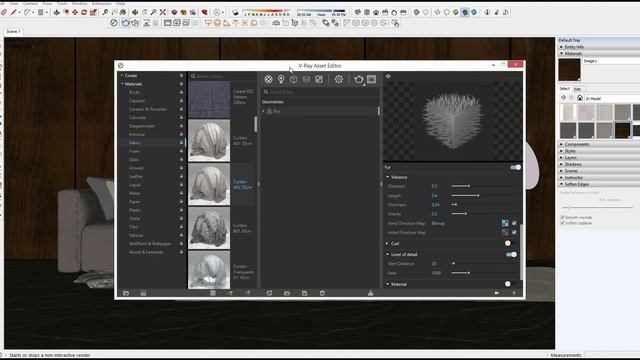Start render with the teapot icon
Image resolution: width=640 pixels, height=360 pixels.
coord(359,79)
